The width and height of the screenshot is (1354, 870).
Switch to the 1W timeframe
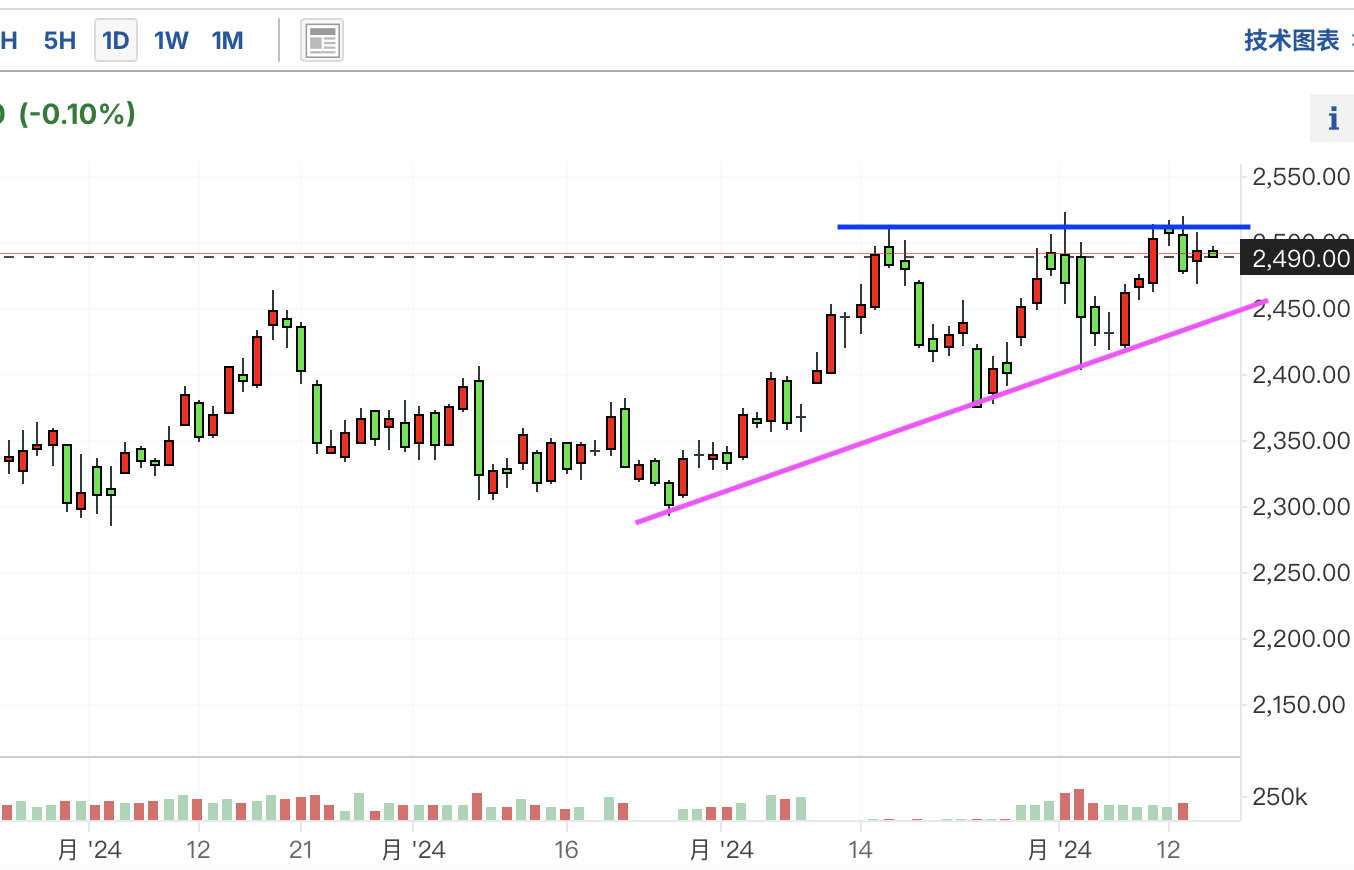pyautogui.click(x=171, y=41)
